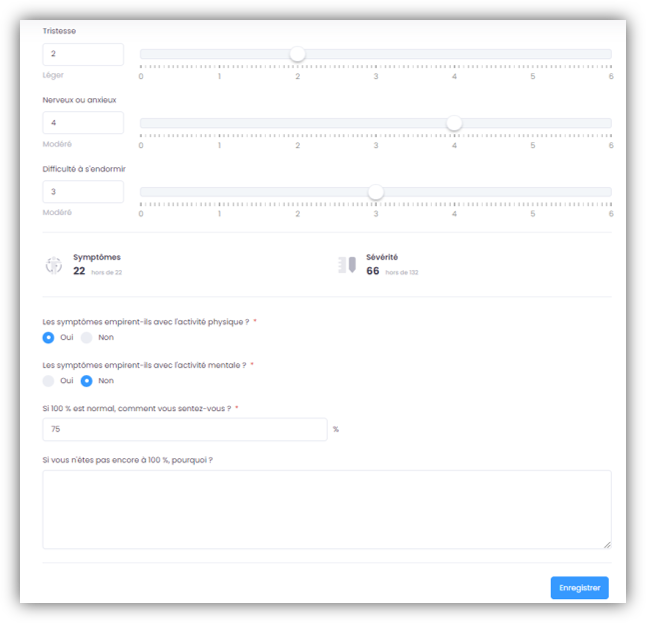Screen dimensions: 646x623
Task: Select Oui for activité physique question
Action: click(49, 338)
